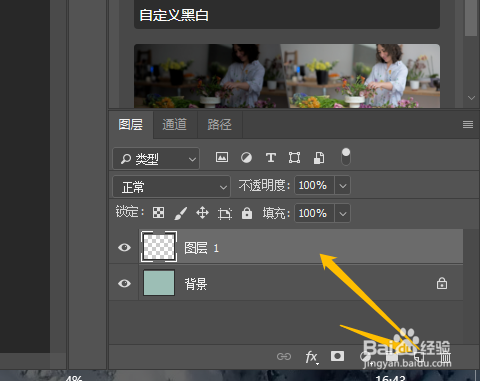480x381 pixels.
Task: Switch to the 通道 tab
Action: (175, 125)
